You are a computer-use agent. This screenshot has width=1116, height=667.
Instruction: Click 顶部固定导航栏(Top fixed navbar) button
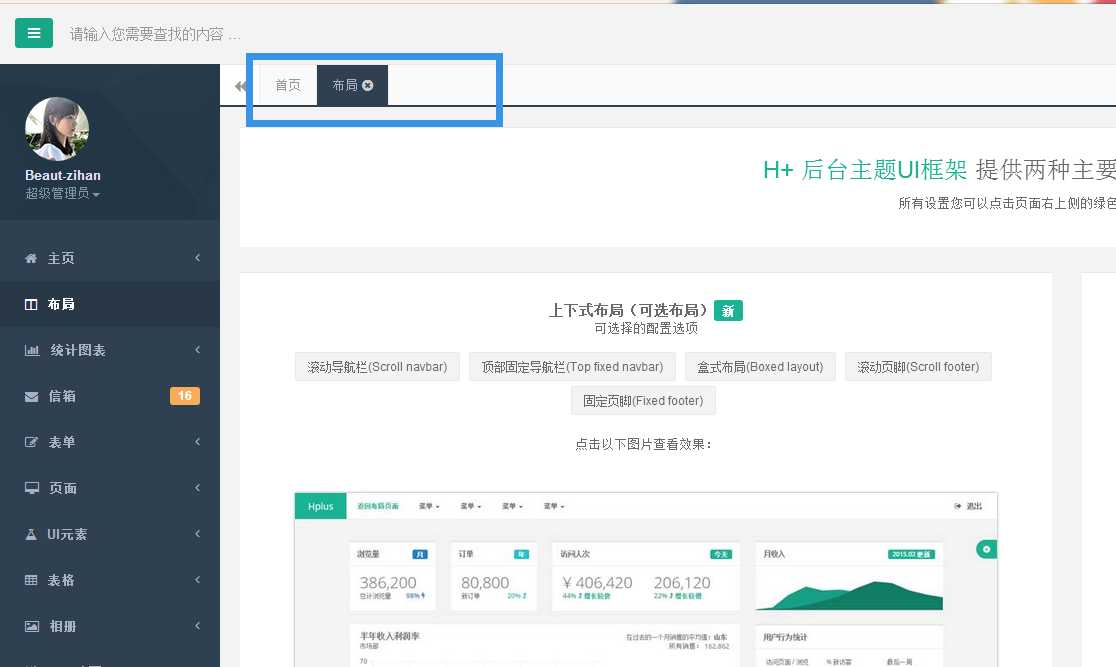click(572, 367)
